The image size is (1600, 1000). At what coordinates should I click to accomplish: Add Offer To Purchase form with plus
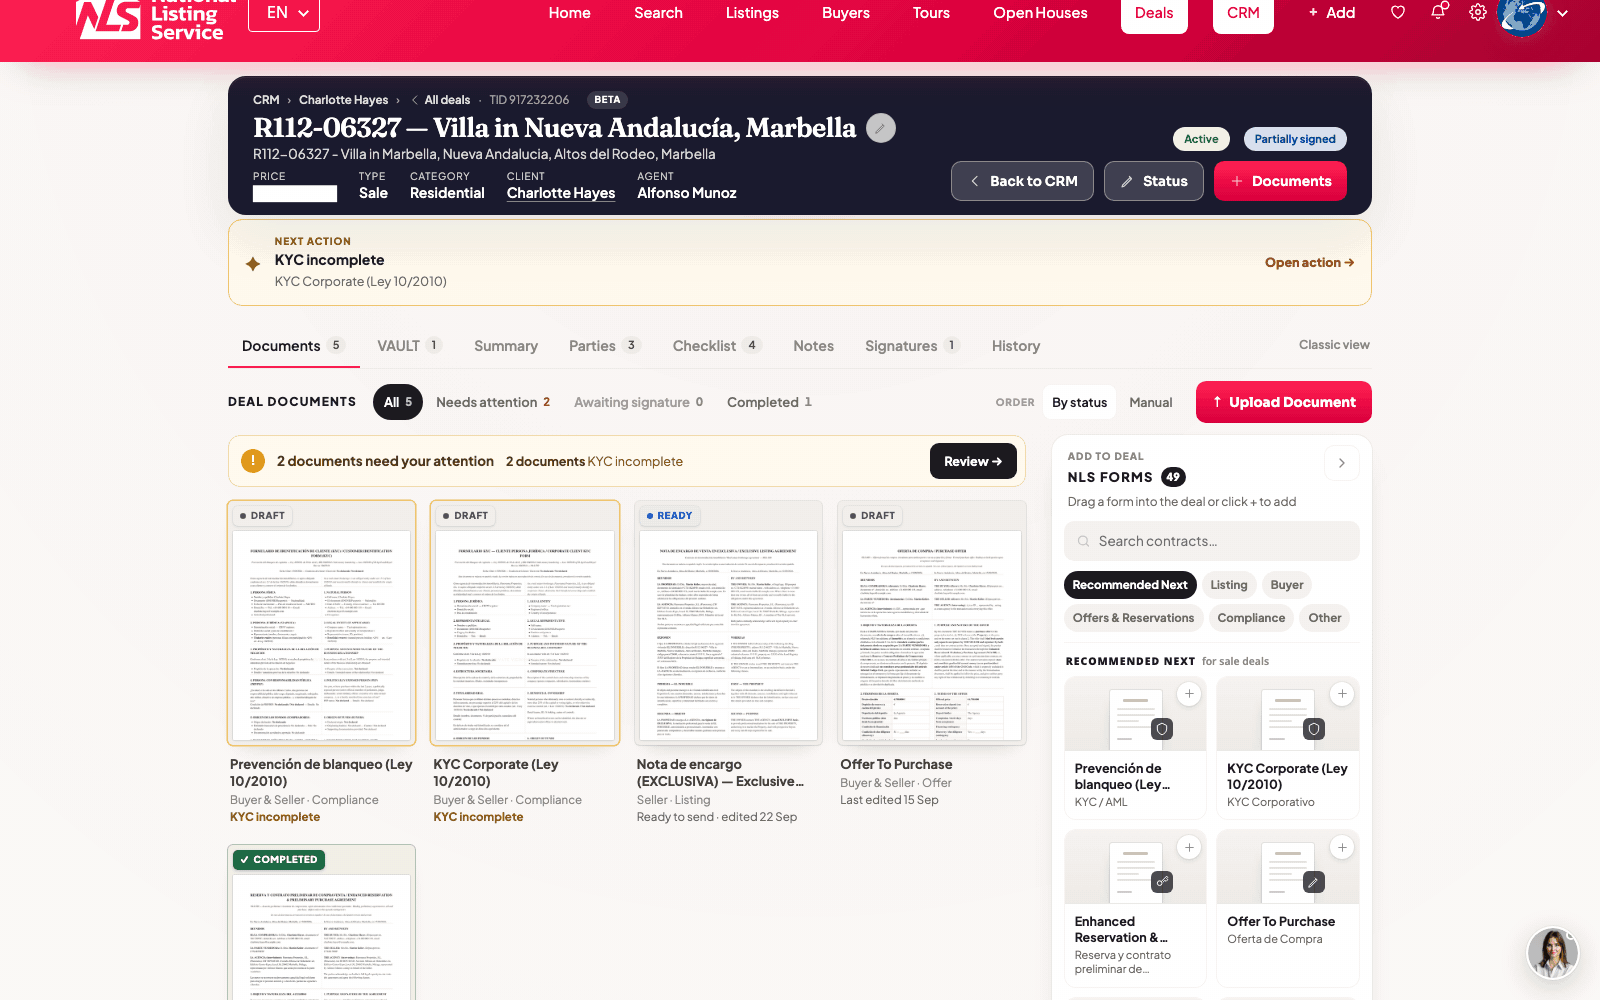point(1342,848)
